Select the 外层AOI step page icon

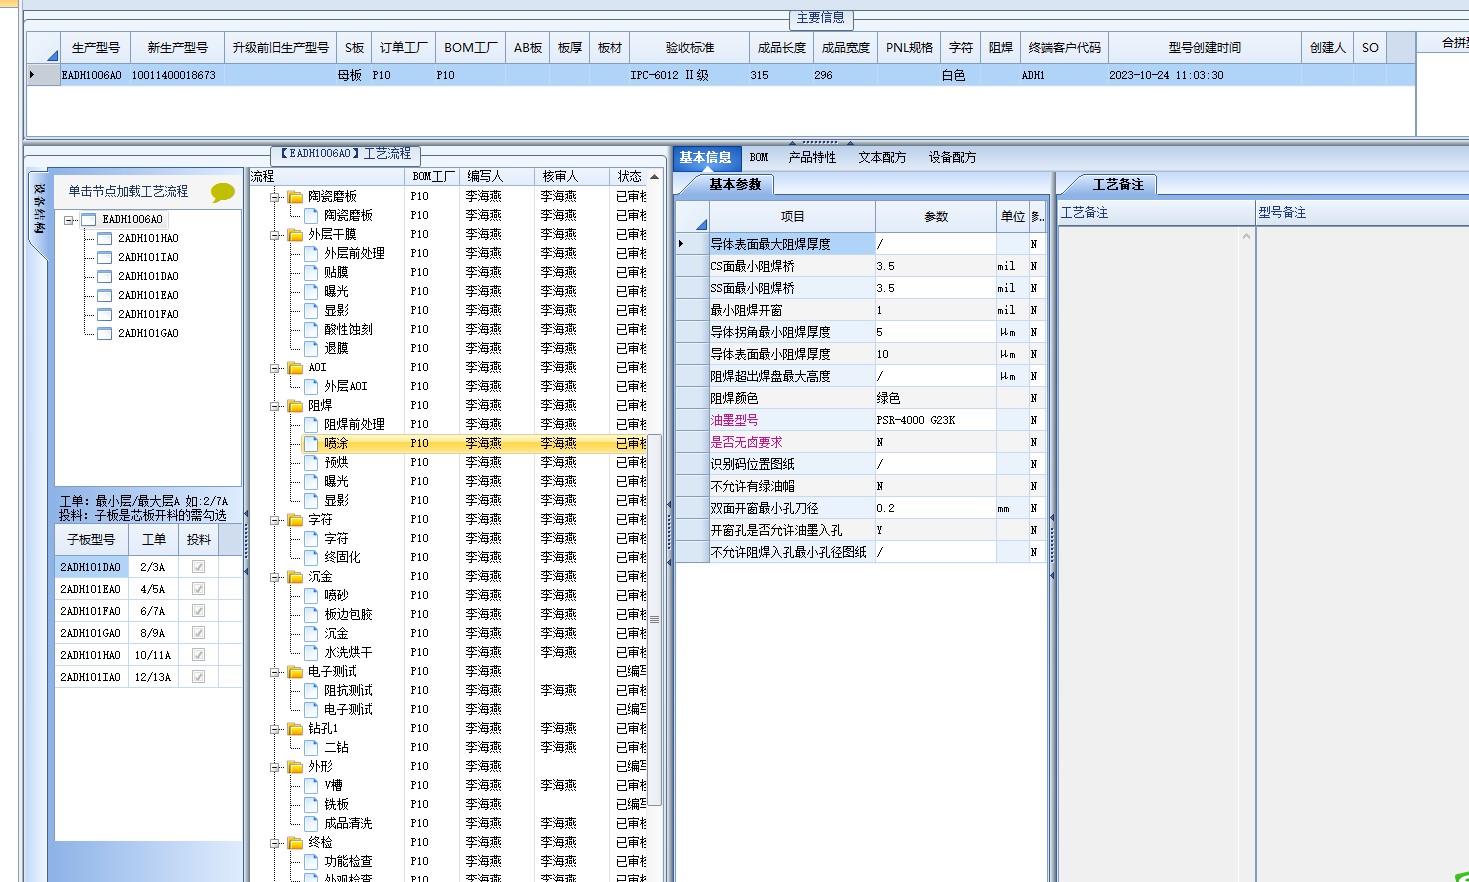(x=311, y=386)
